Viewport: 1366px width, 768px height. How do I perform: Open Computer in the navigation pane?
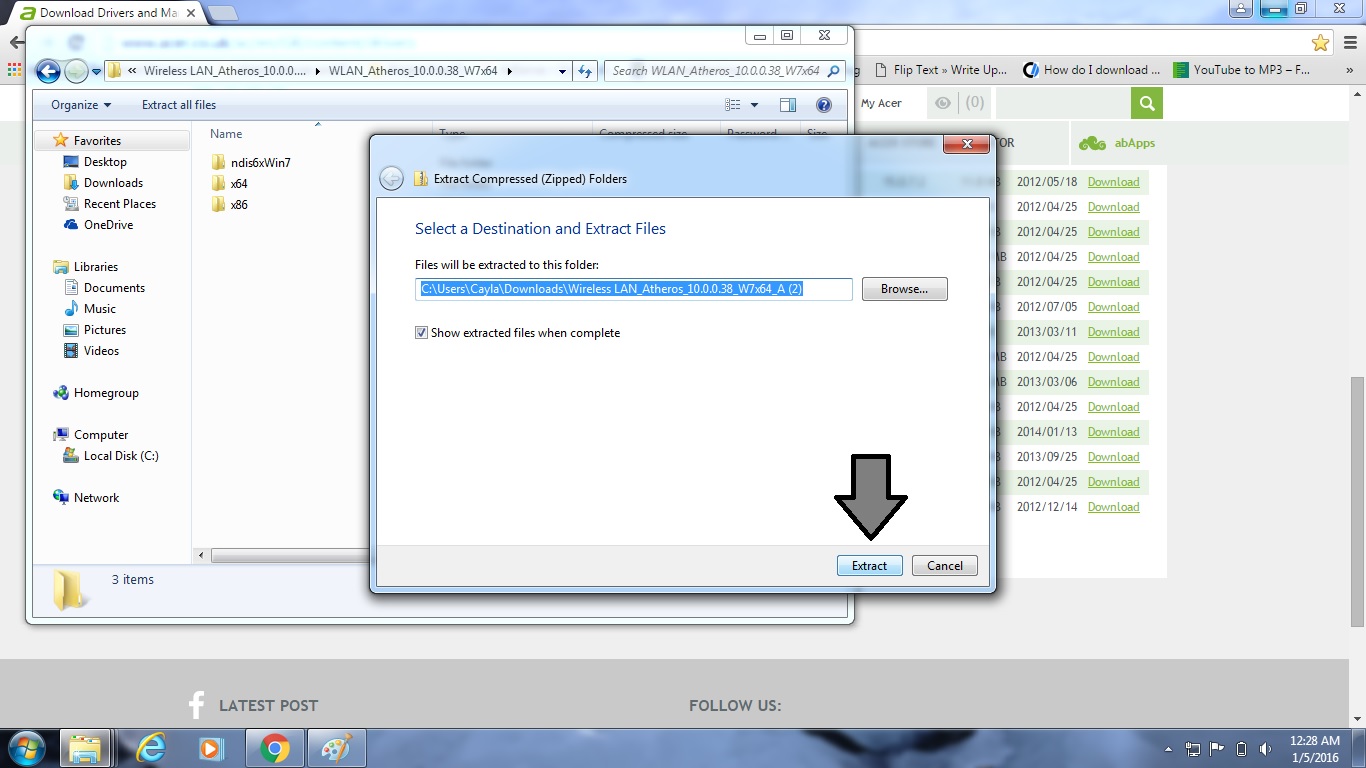coord(91,435)
